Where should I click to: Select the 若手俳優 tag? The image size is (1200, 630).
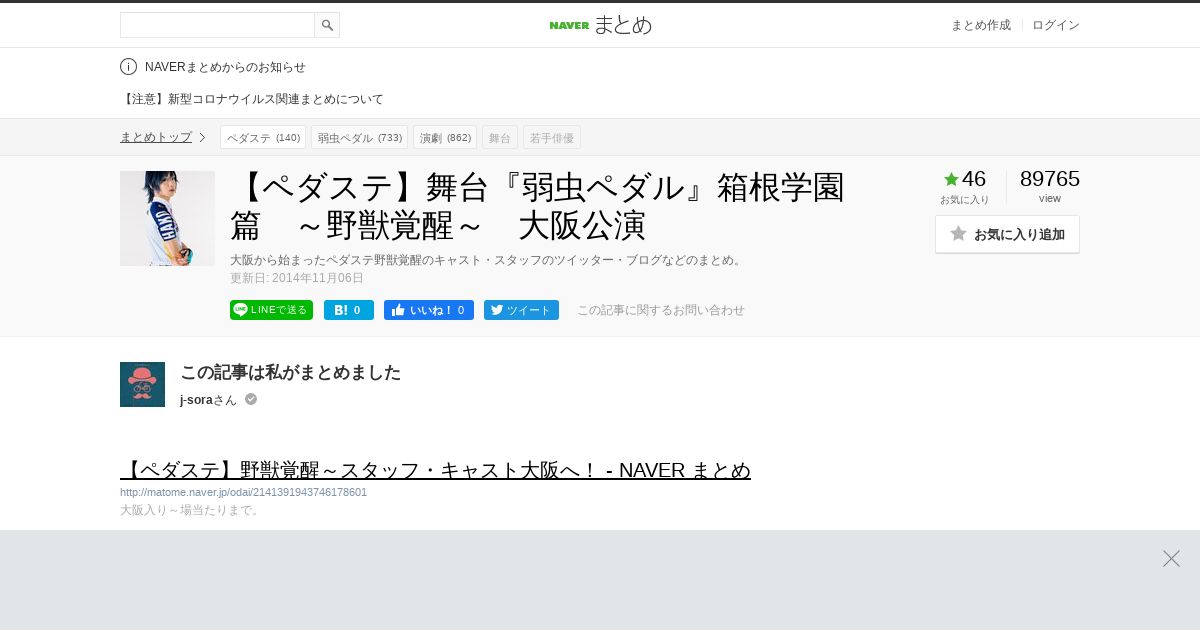coord(552,137)
